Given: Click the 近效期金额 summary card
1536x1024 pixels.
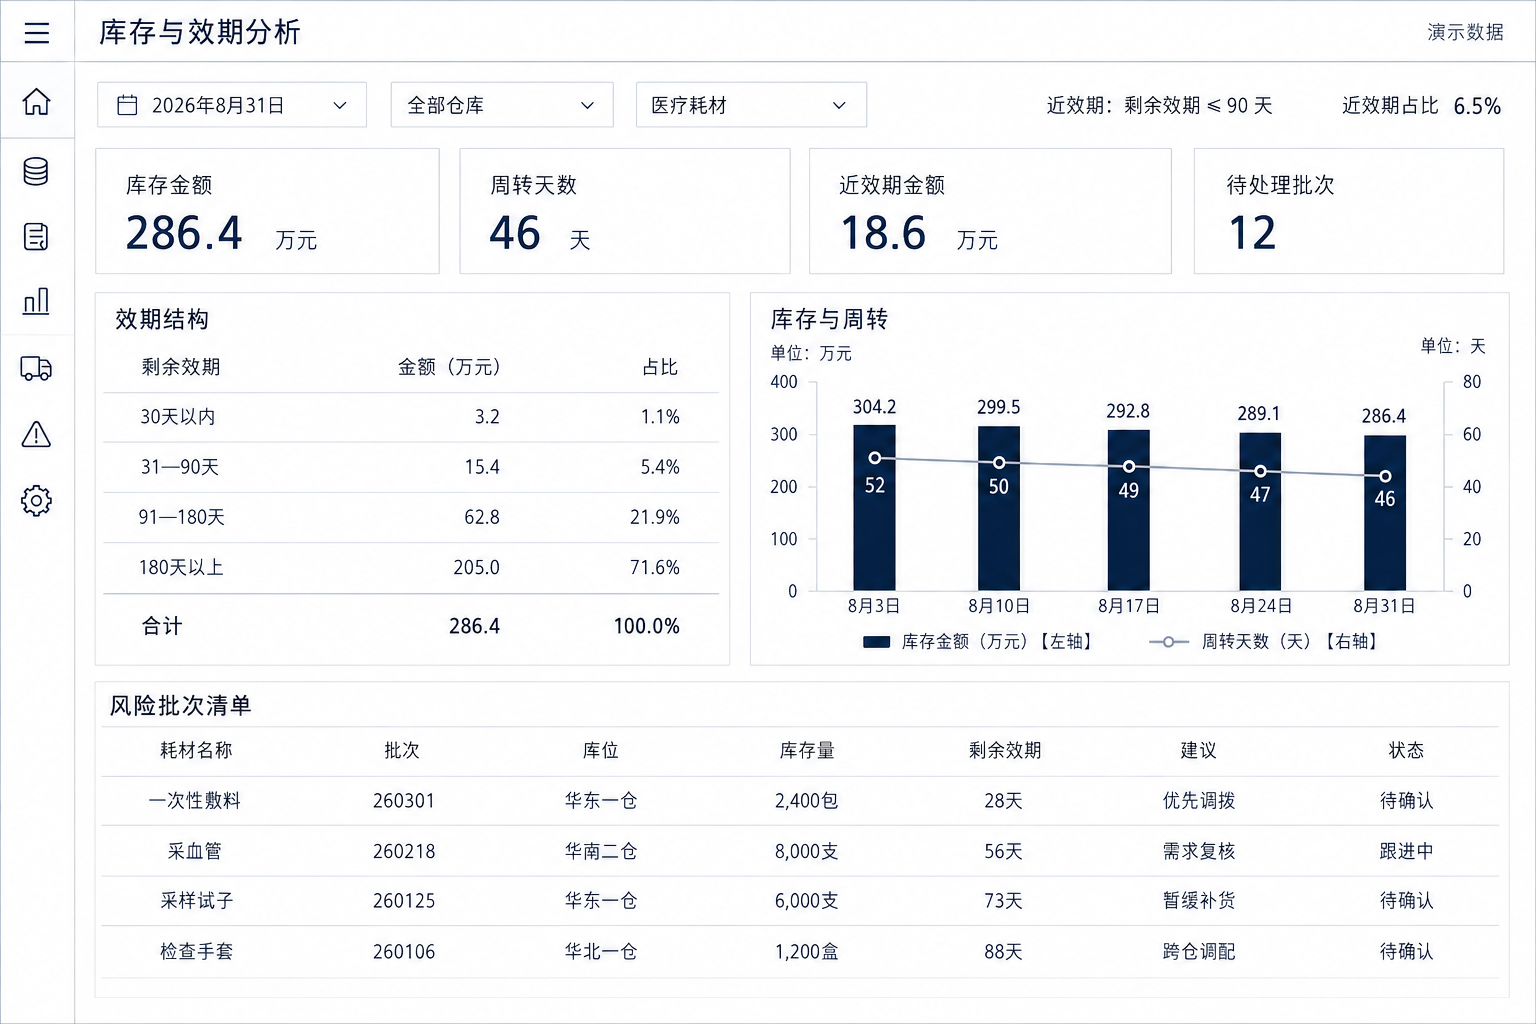Looking at the screenshot, I should 990,211.
